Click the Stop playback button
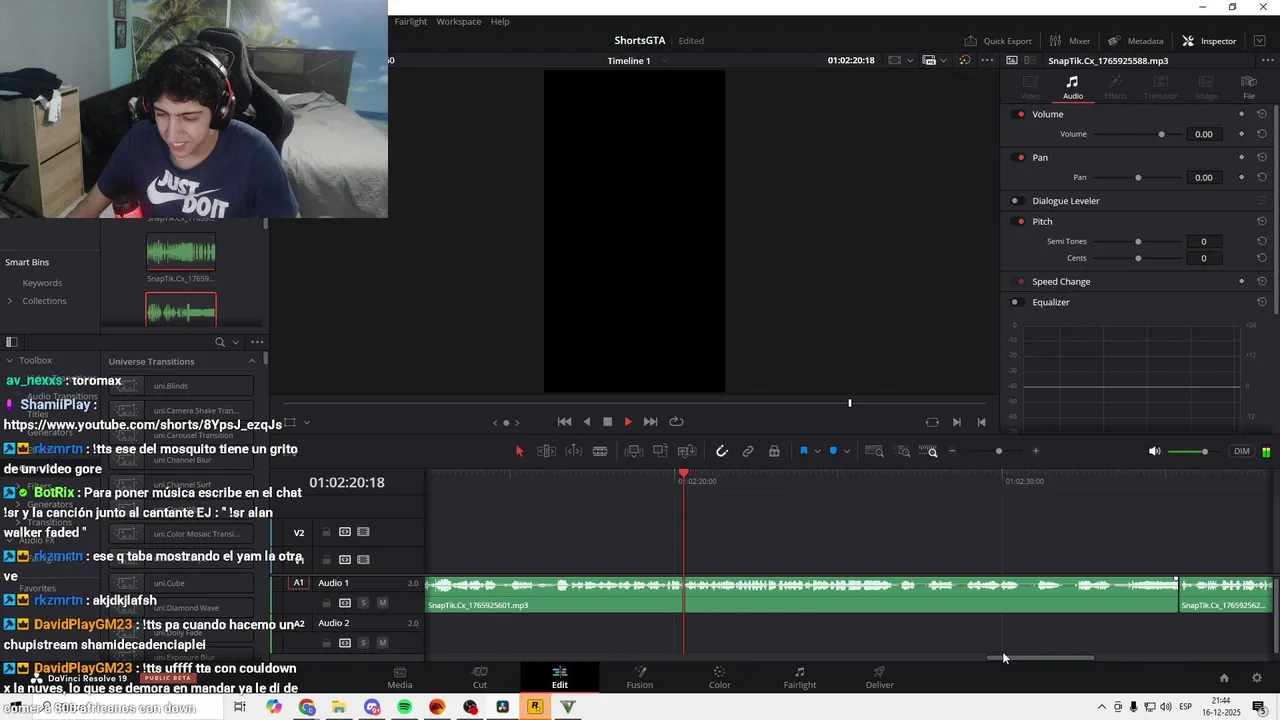 [x=607, y=422]
